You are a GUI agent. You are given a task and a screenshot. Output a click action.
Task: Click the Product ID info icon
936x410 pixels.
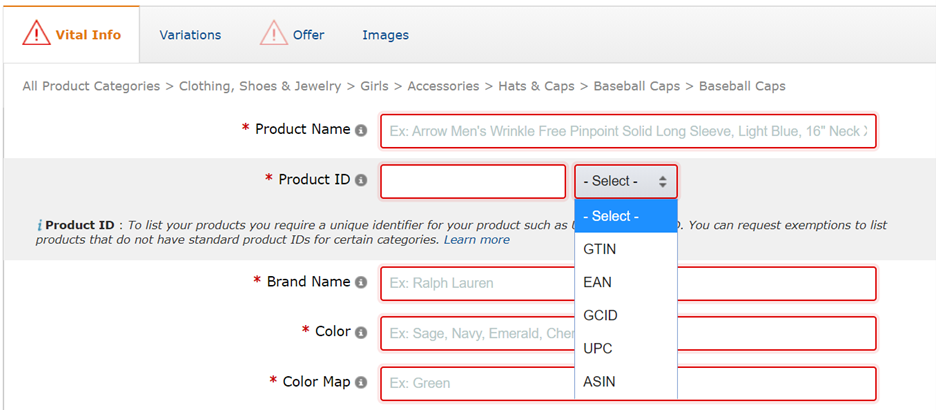point(361,180)
